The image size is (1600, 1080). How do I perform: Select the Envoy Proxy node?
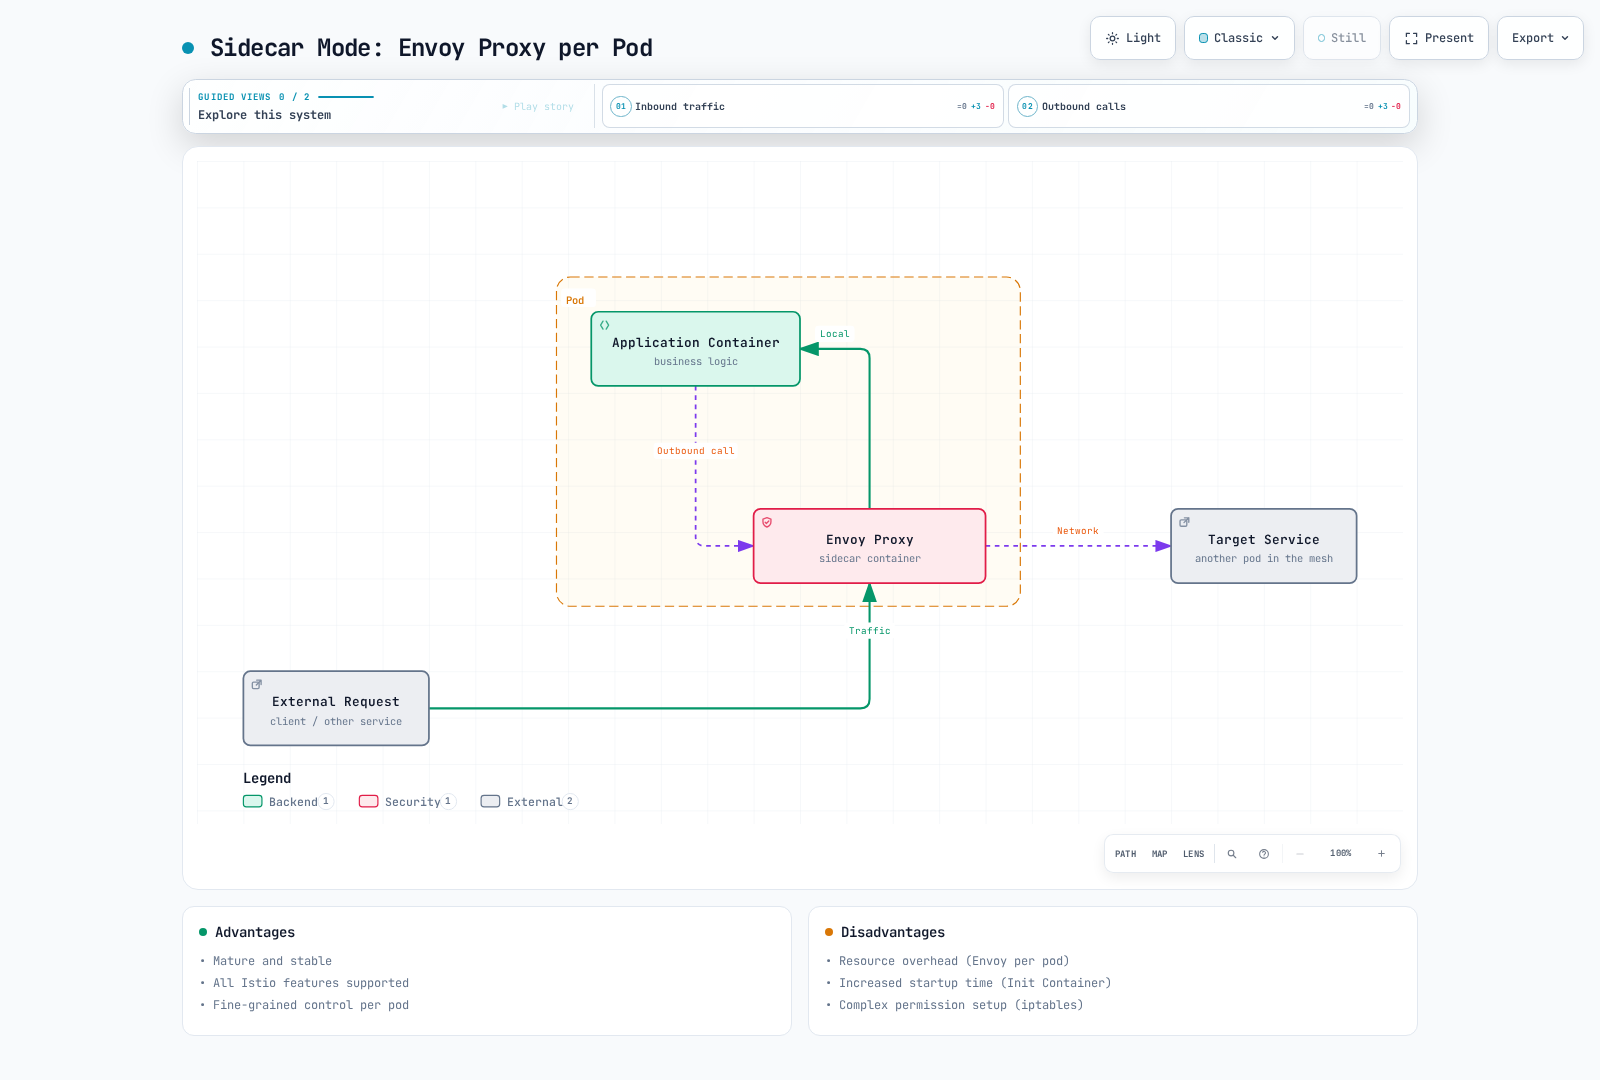click(x=870, y=546)
